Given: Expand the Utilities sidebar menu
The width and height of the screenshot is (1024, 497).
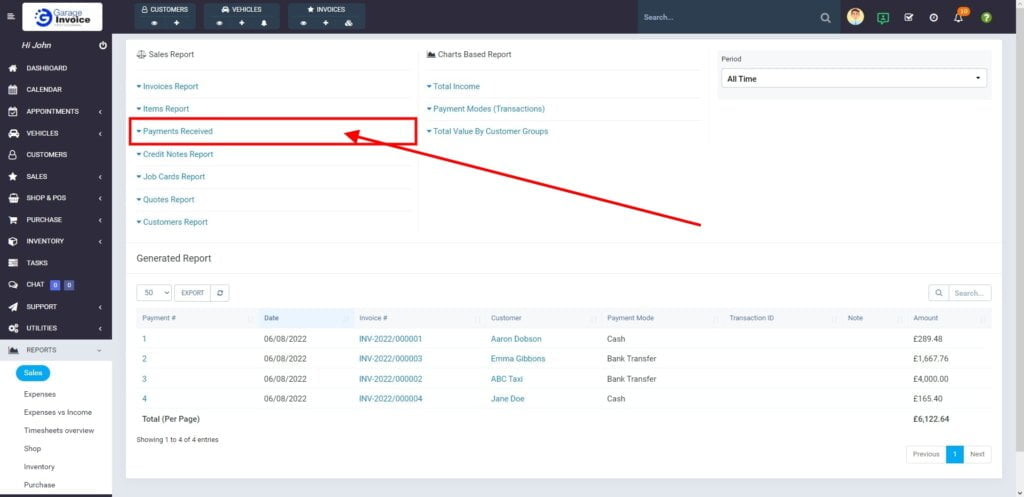Looking at the screenshot, I should [x=56, y=329].
